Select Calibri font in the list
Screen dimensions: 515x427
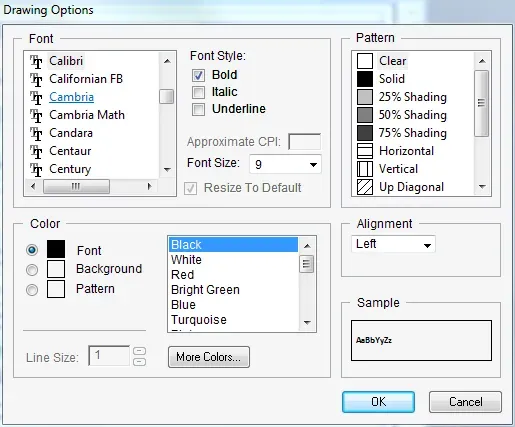(x=66, y=61)
